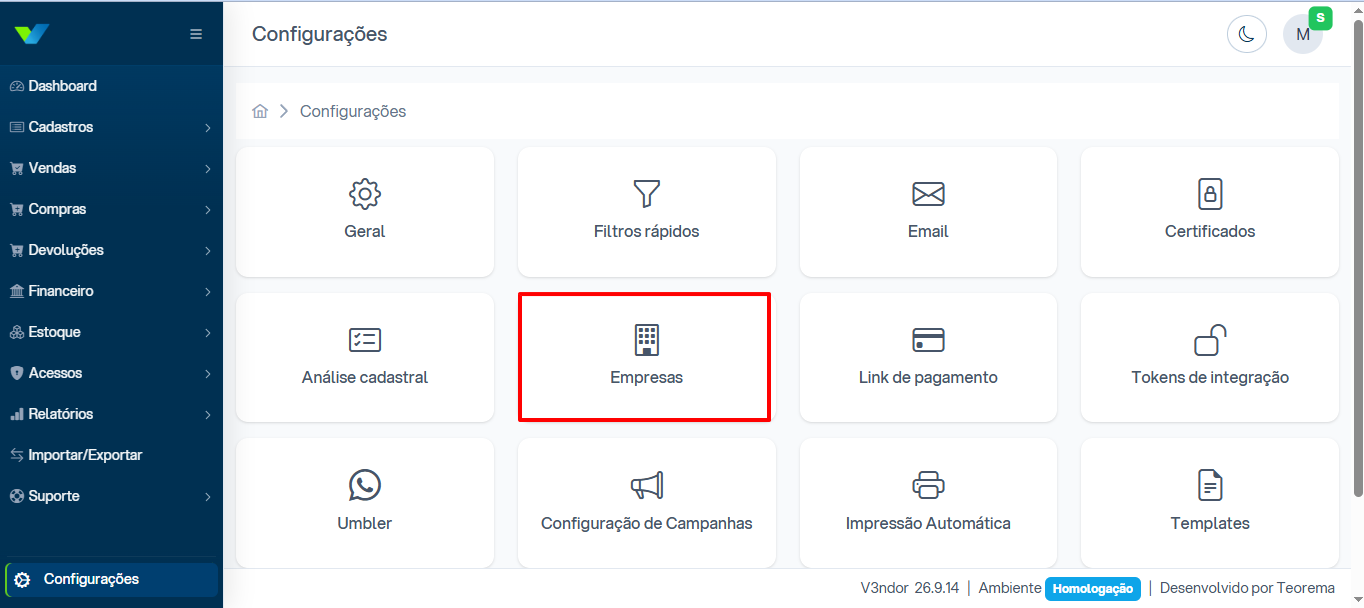Click Homologação environment badge
1364x608 pixels.
[1093, 589]
